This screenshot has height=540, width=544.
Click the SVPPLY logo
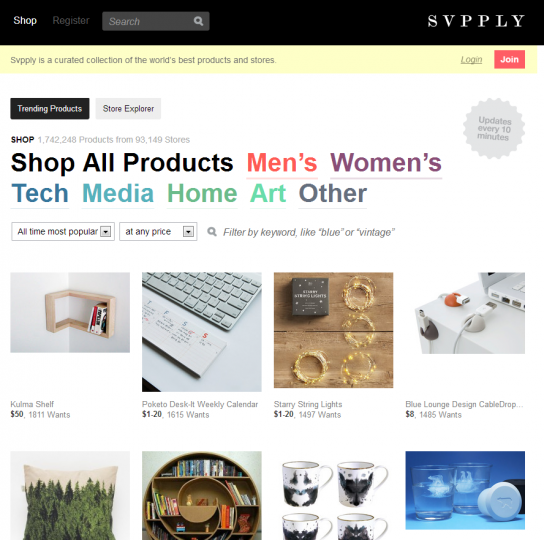click(476, 21)
